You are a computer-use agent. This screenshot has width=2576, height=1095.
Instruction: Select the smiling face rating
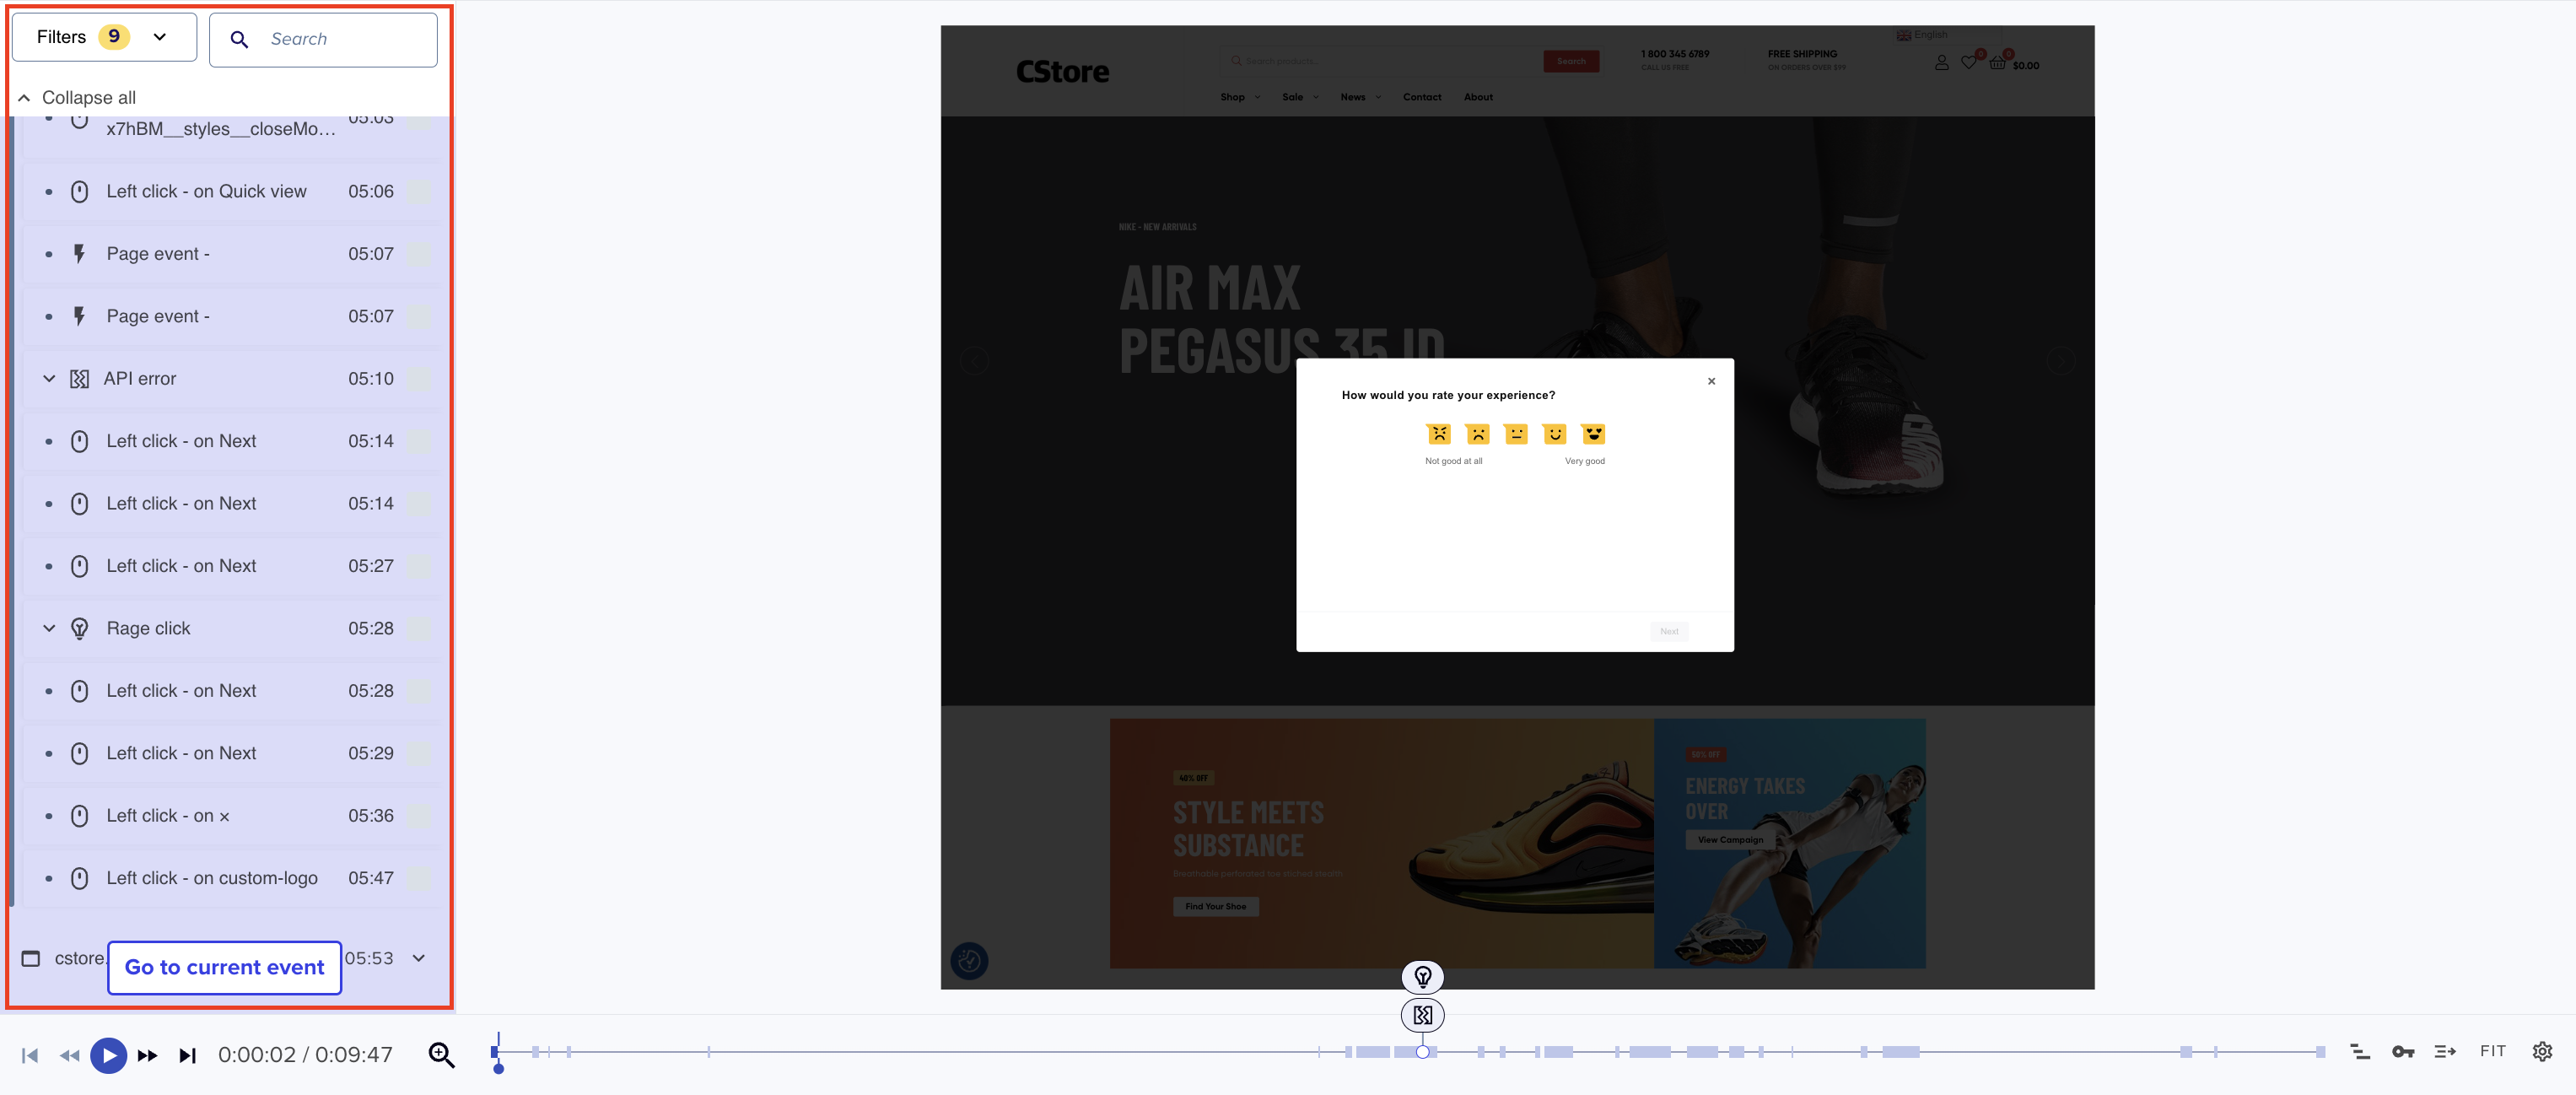pyautogui.click(x=1554, y=434)
